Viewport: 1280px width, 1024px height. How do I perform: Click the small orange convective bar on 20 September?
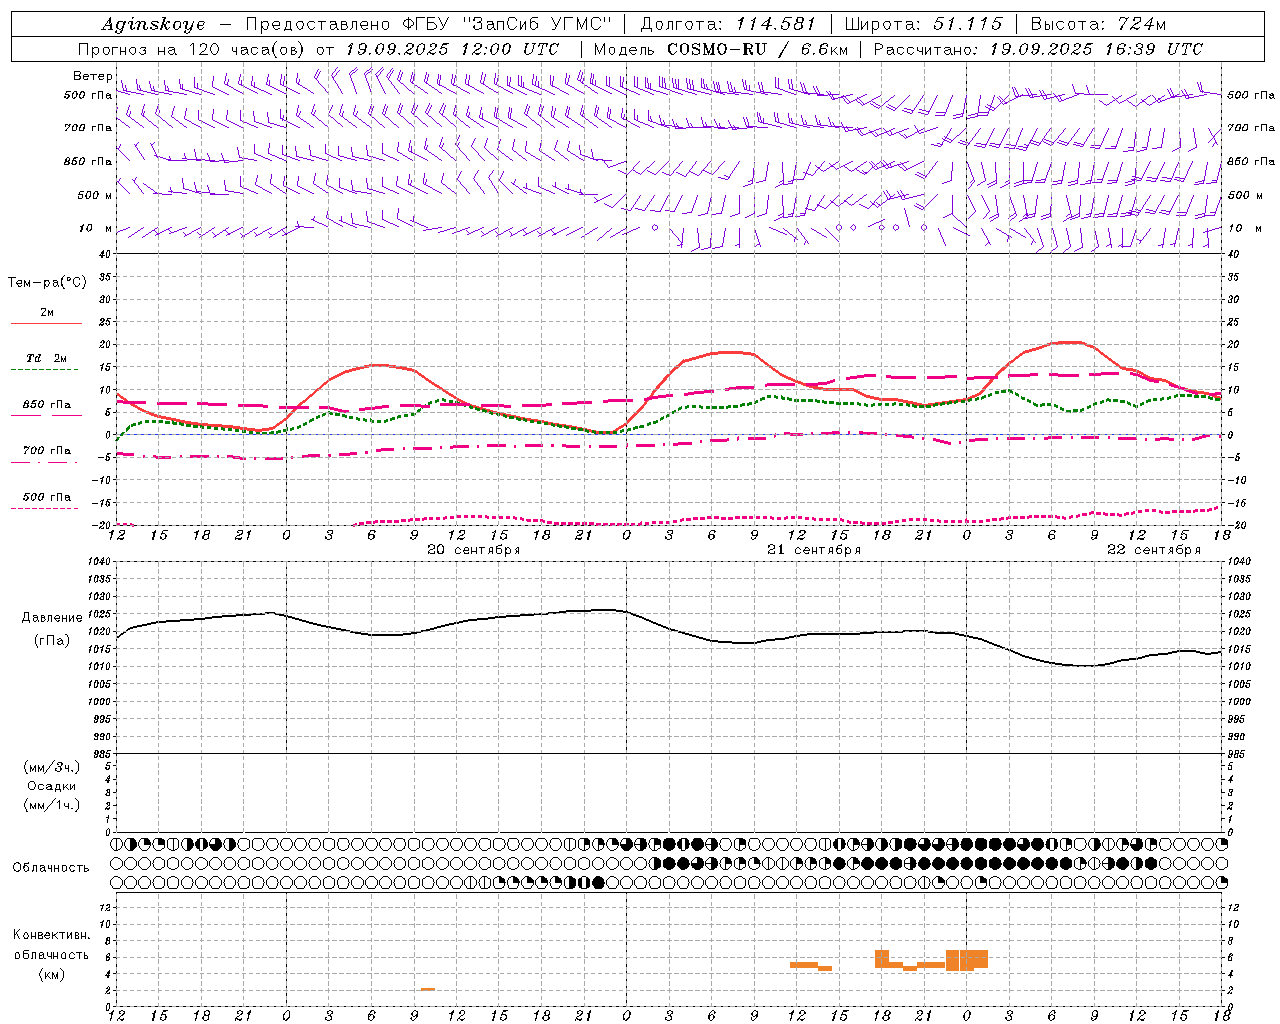(427, 989)
